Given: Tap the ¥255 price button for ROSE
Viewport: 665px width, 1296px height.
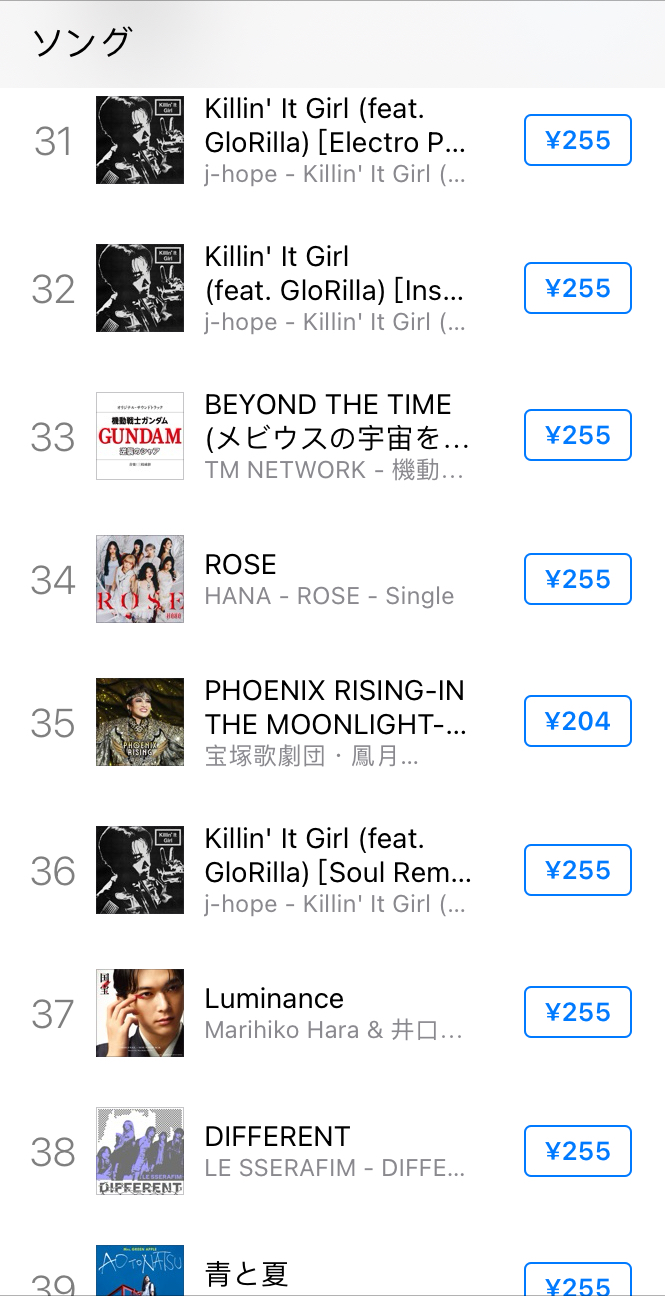Looking at the screenshot, I should 577,579.
